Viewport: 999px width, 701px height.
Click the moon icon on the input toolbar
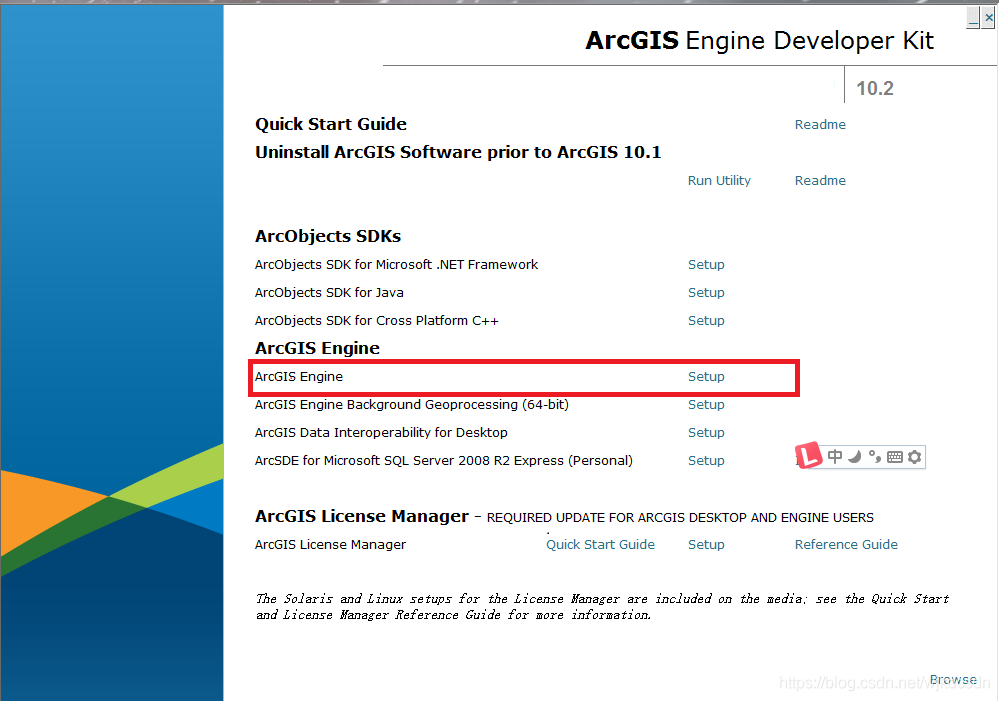point(855,456)
